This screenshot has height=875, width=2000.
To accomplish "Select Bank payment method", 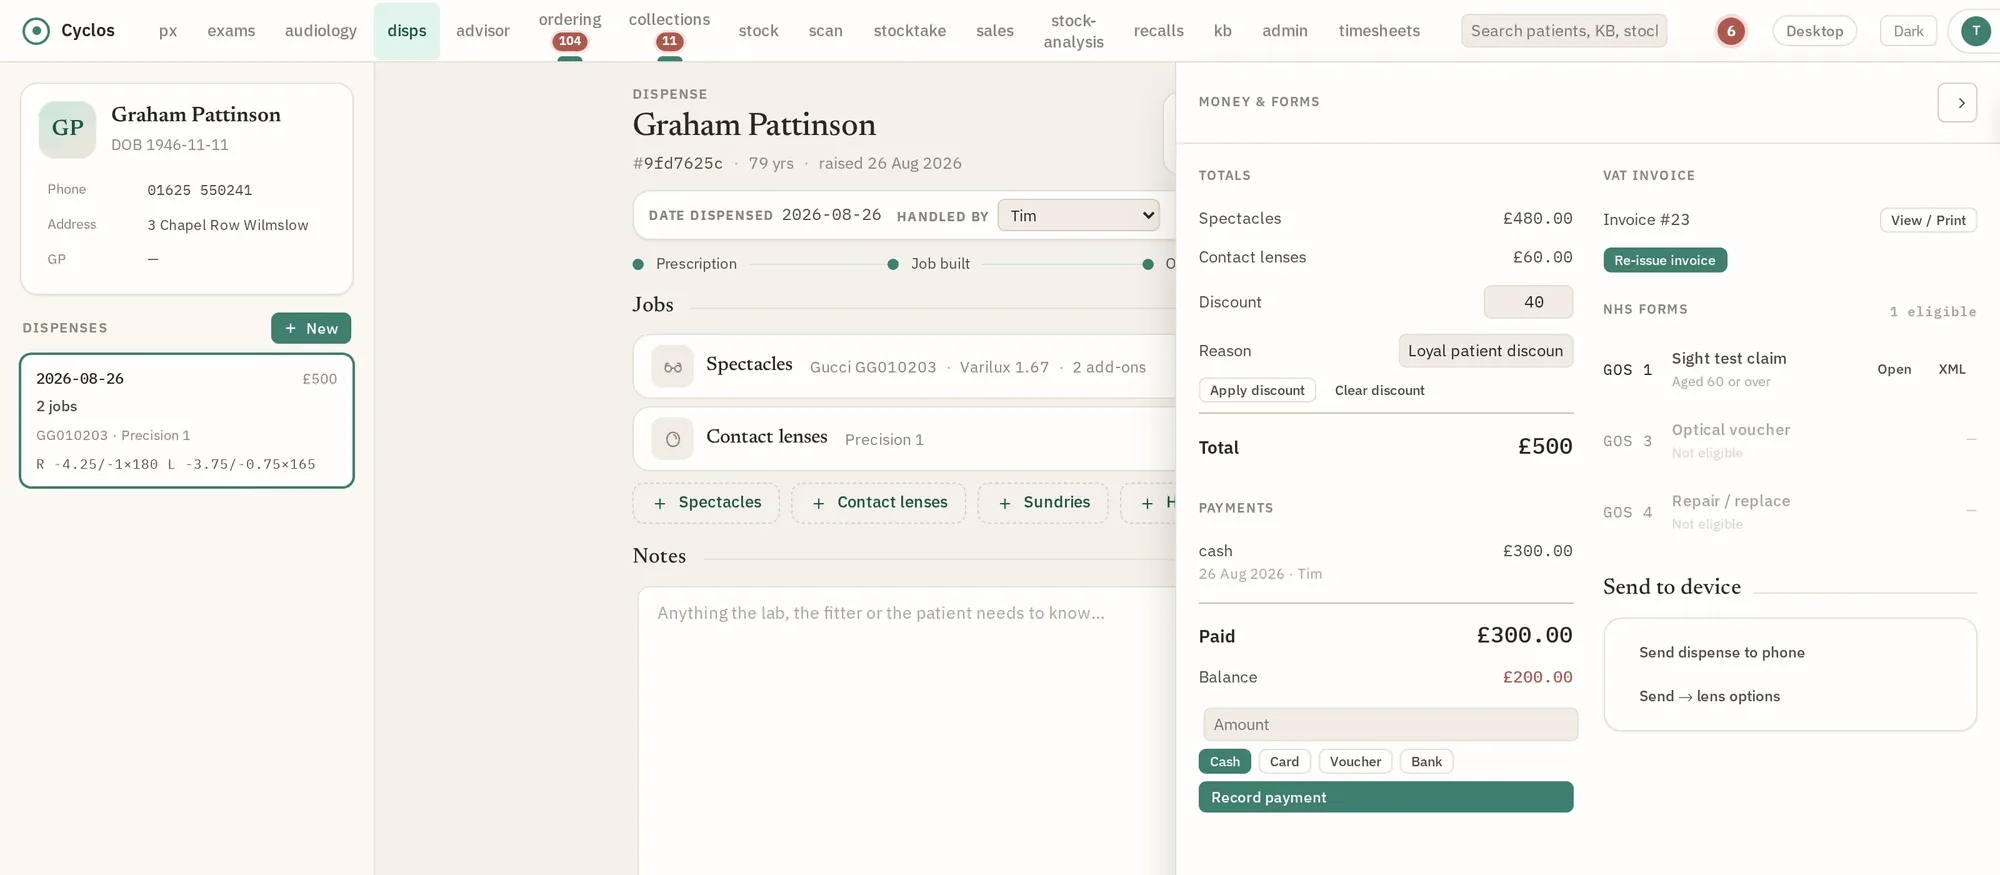I will tap(1426, 761).
